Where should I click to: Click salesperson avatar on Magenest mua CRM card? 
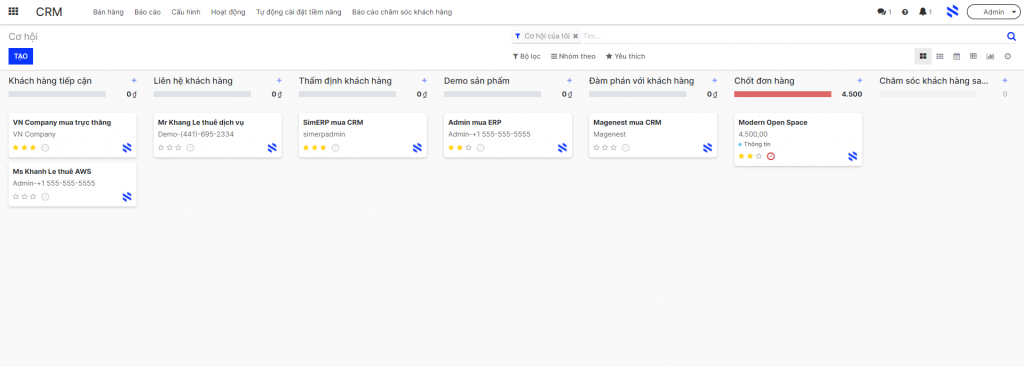pos(707,148)
